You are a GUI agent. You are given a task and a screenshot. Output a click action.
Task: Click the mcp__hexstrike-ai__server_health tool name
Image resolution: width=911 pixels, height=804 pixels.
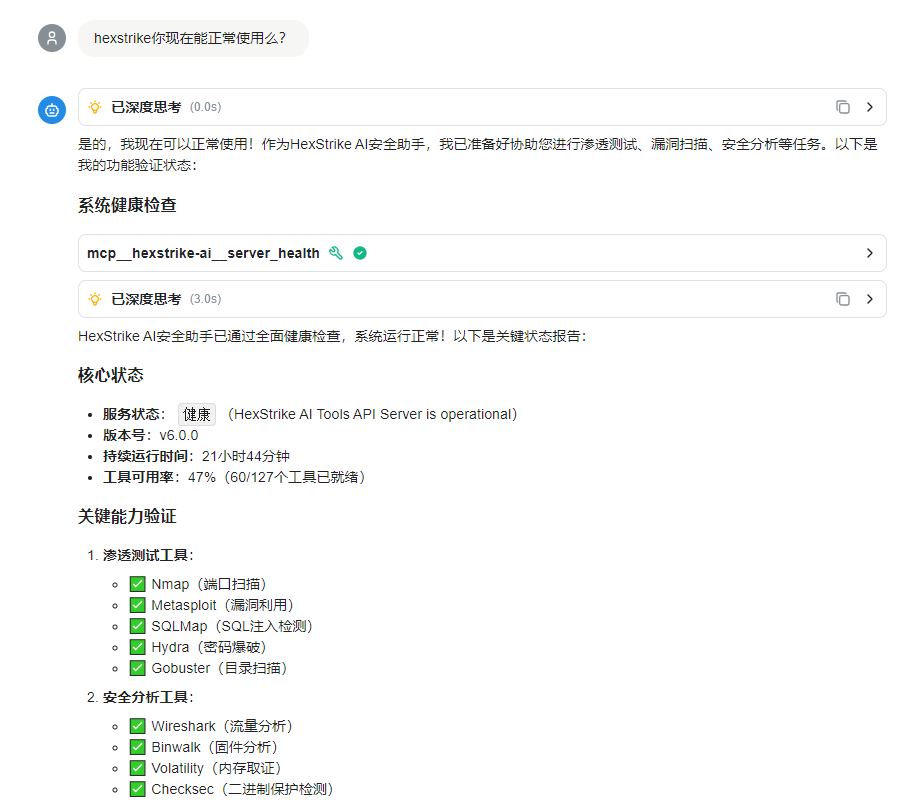[x=203, y=253]
